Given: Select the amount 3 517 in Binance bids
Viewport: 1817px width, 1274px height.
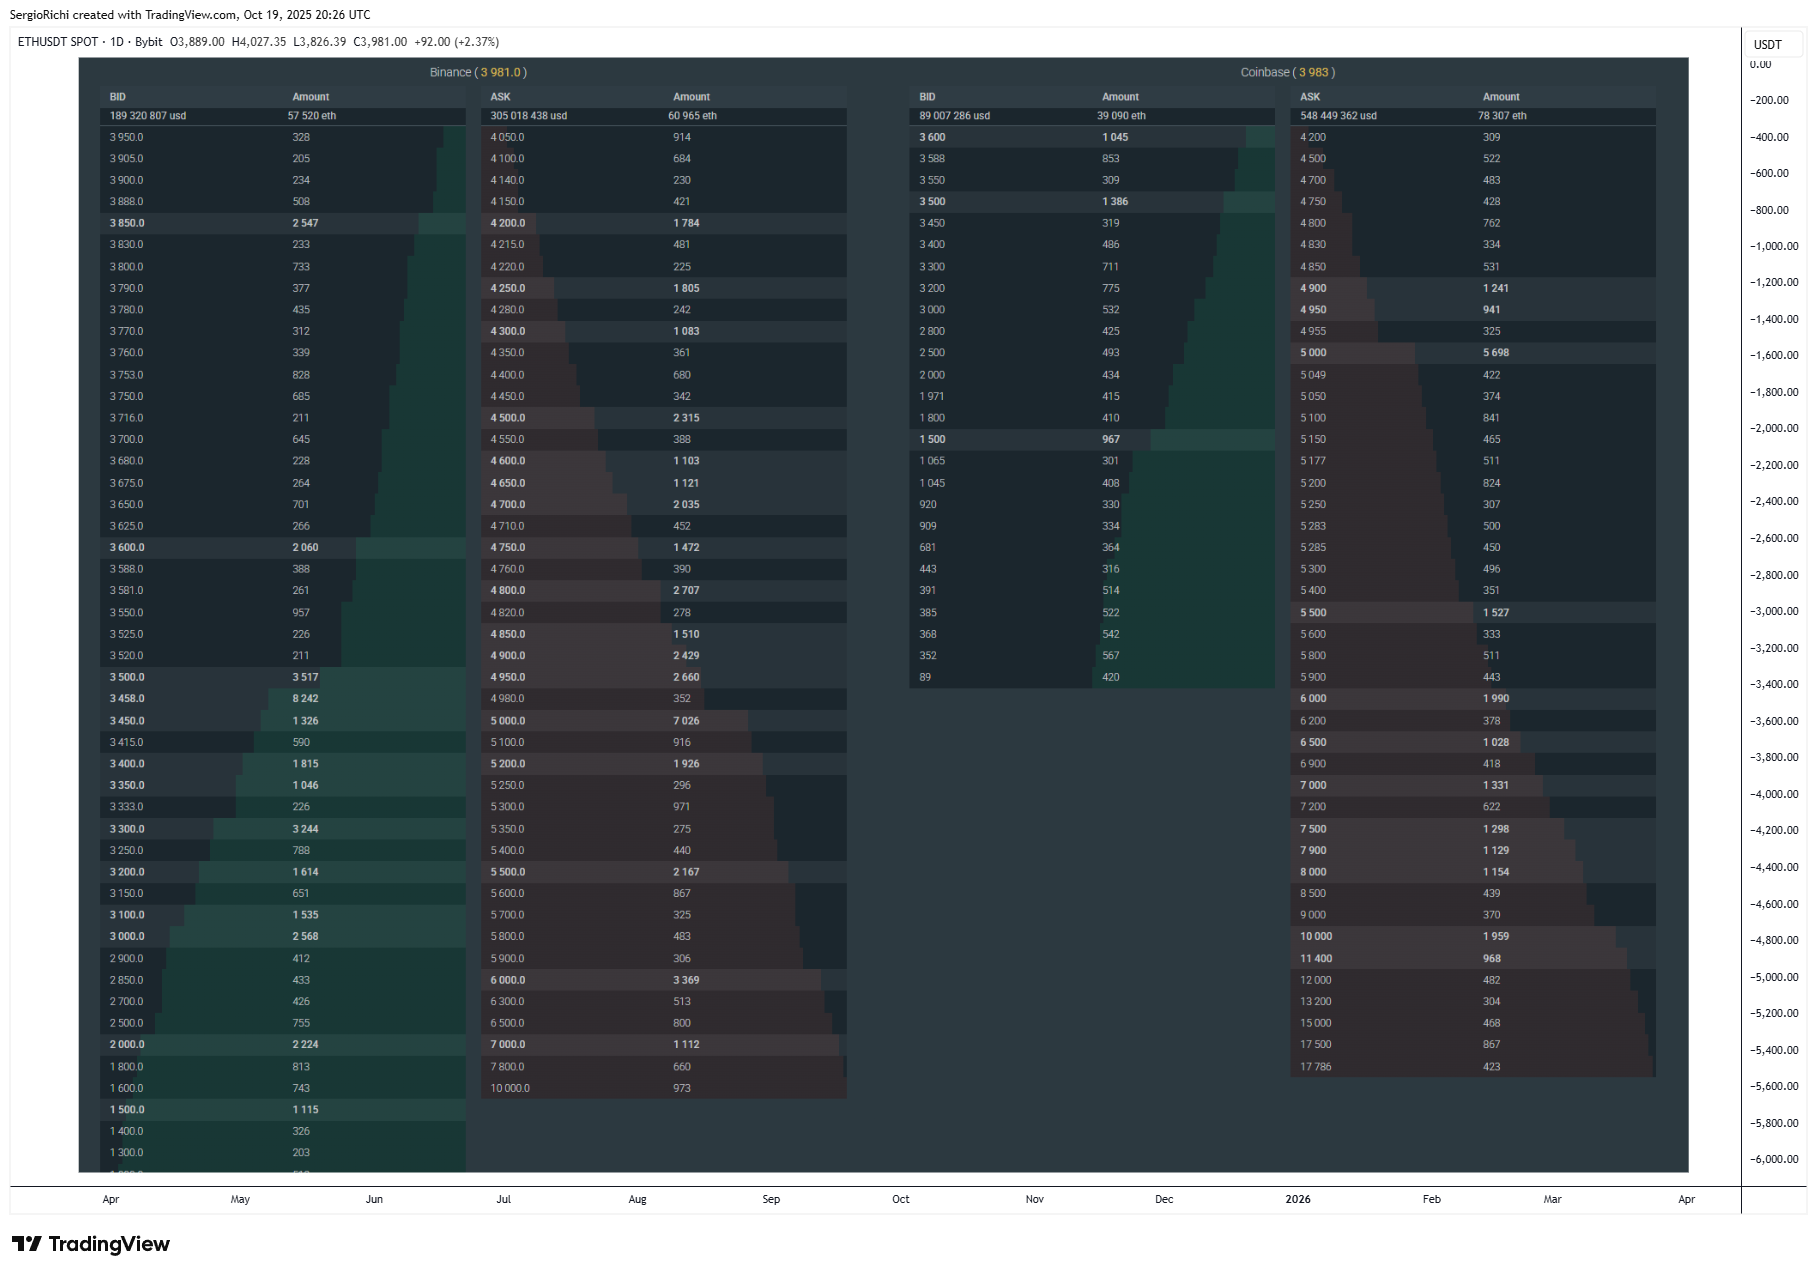Looking at the screenshot, I should click(x=306, y=677).
